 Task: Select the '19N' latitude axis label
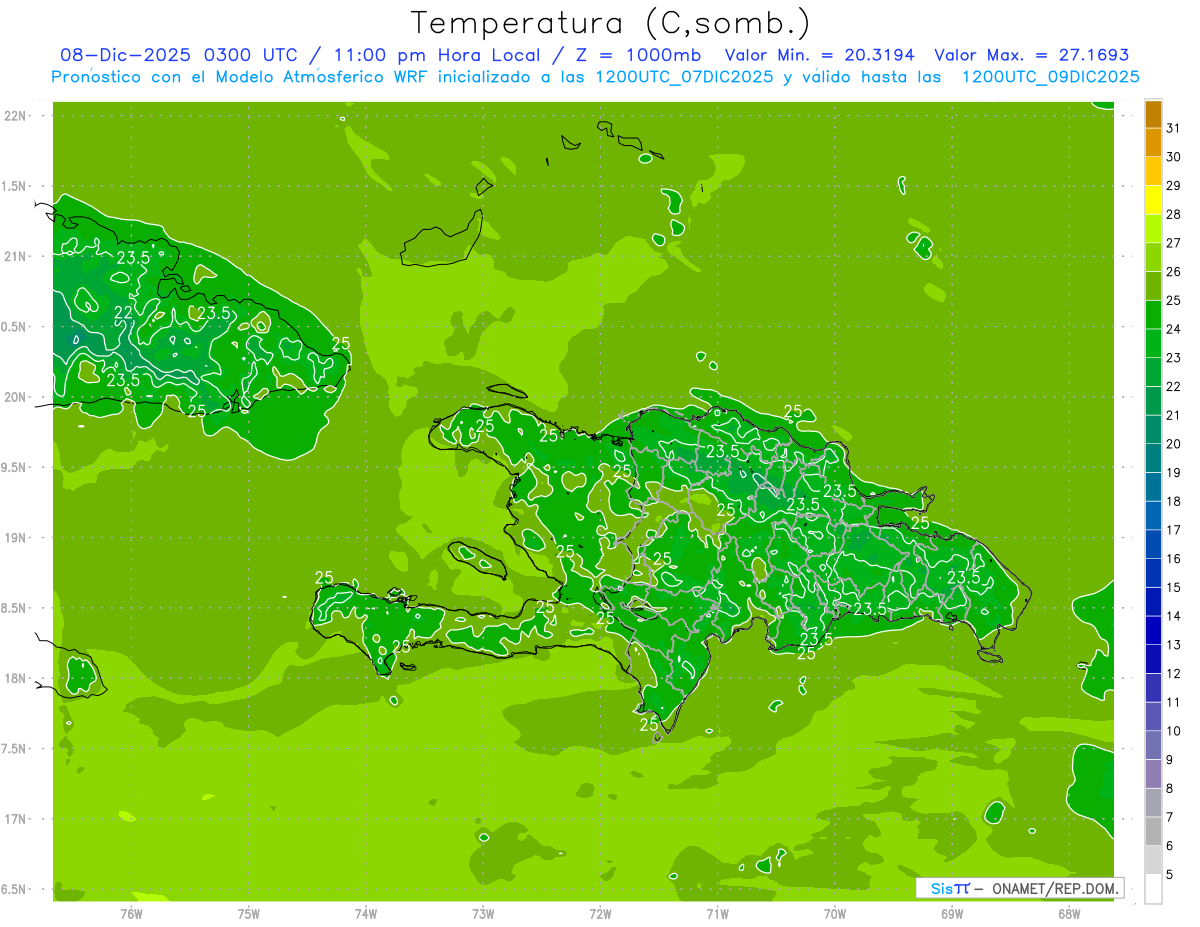[x=16, y=538]
